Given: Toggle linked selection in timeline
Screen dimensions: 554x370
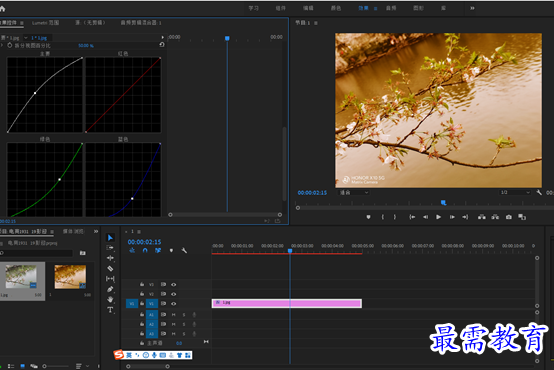Looking at the screenshot, I should [x=158, y=250].
